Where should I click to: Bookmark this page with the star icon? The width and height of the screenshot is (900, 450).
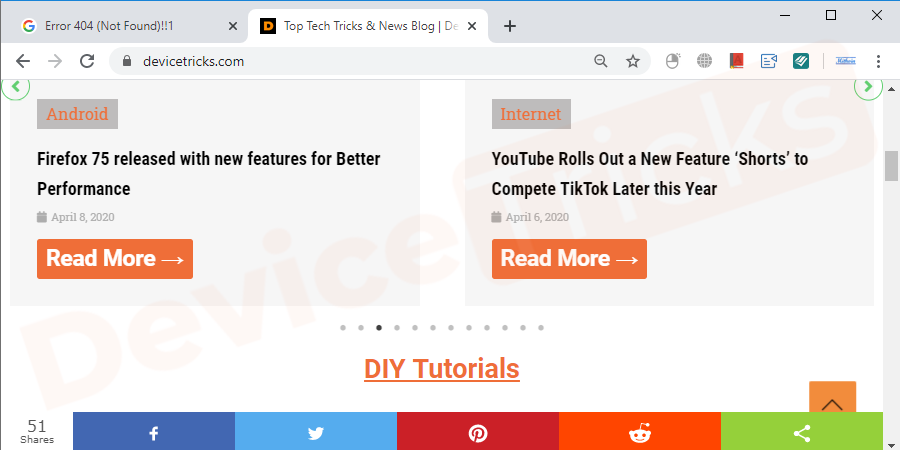coord(633,61)
